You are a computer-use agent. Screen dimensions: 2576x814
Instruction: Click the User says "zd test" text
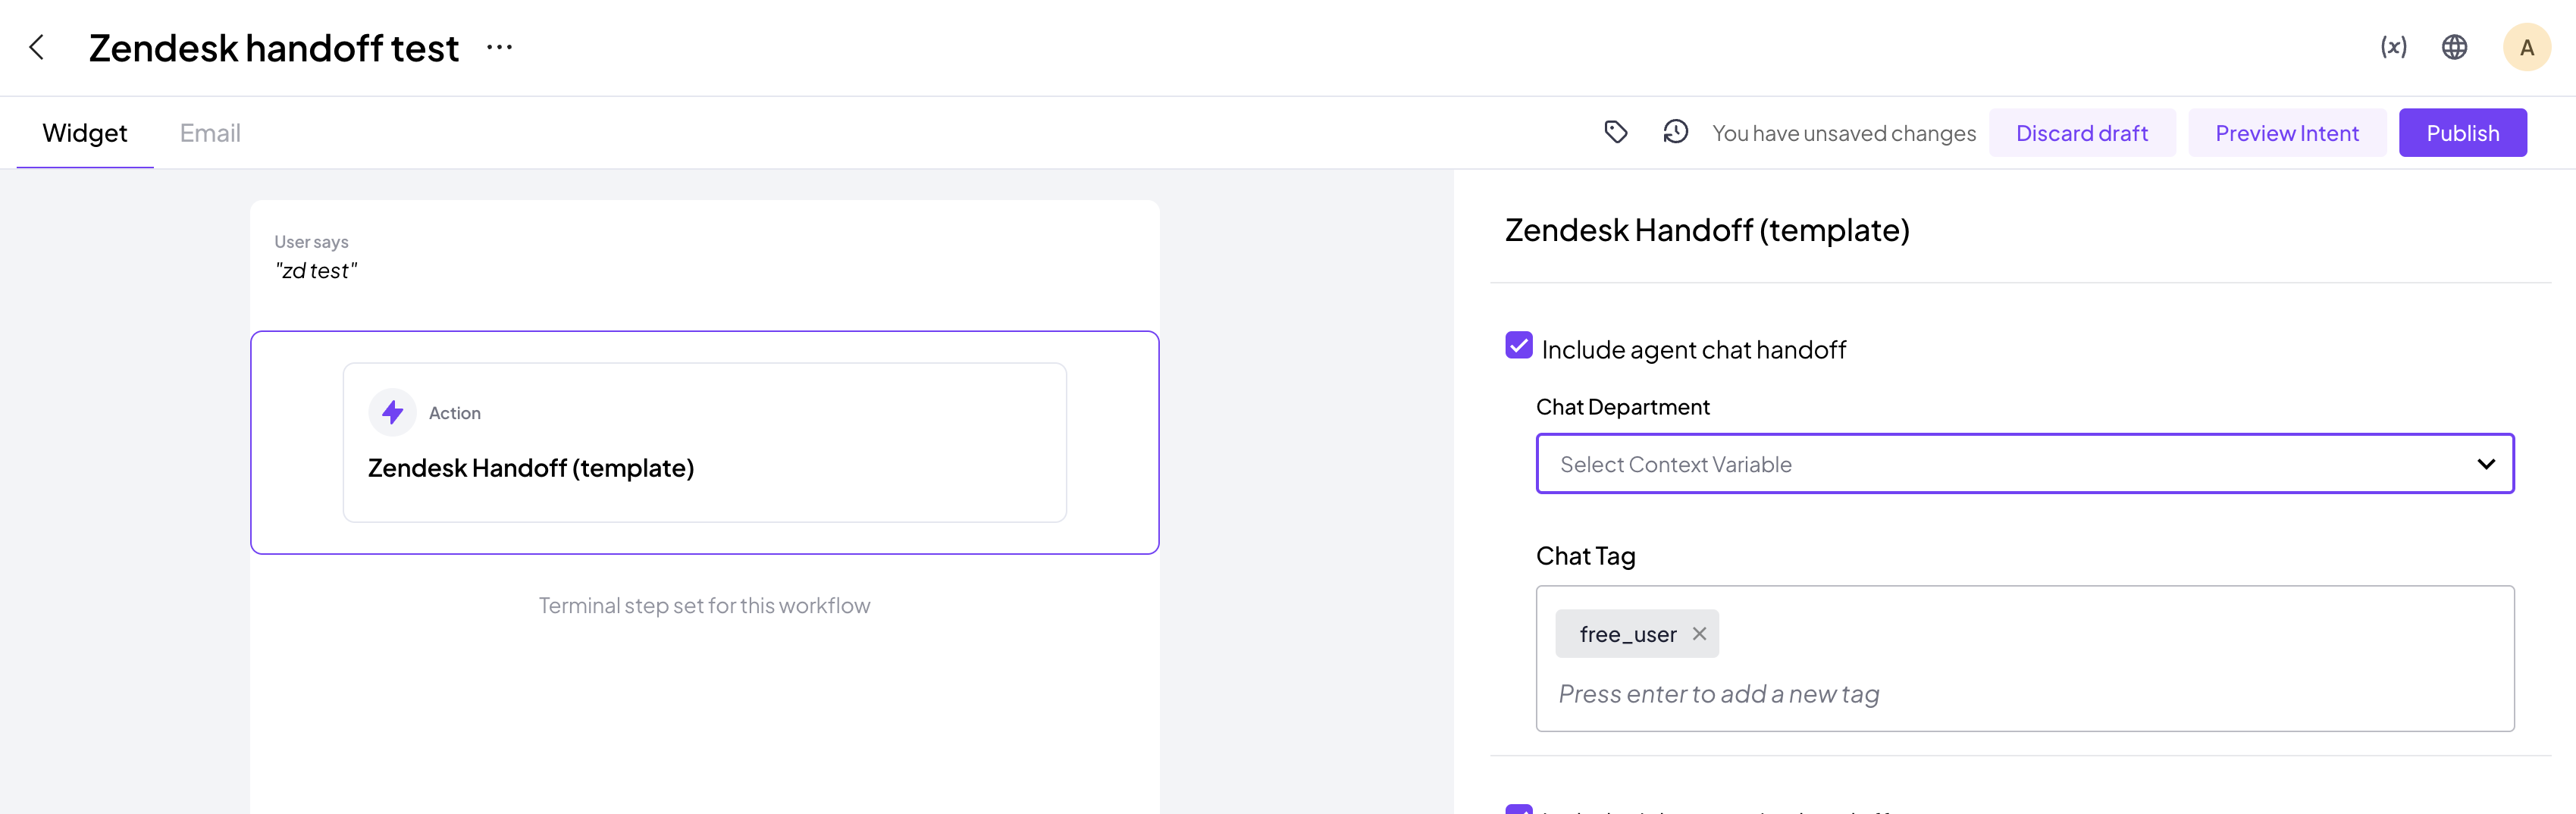point(316,257)
